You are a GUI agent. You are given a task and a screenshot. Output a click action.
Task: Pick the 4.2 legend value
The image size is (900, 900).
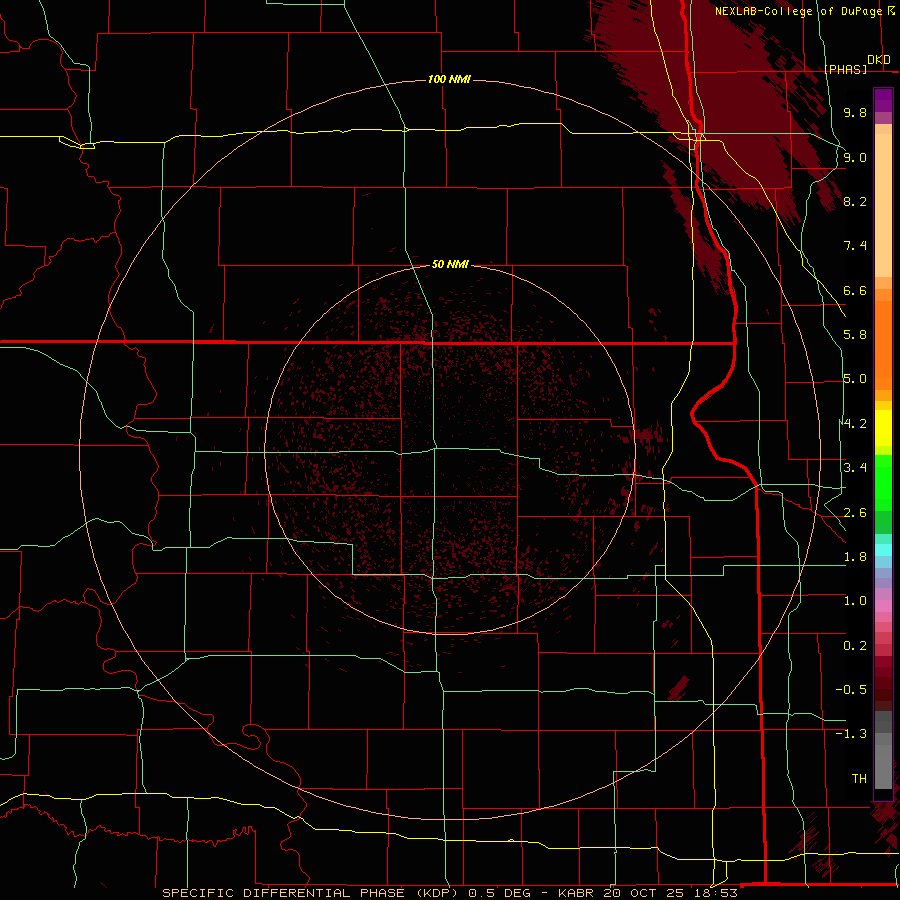tap(855, 424)
